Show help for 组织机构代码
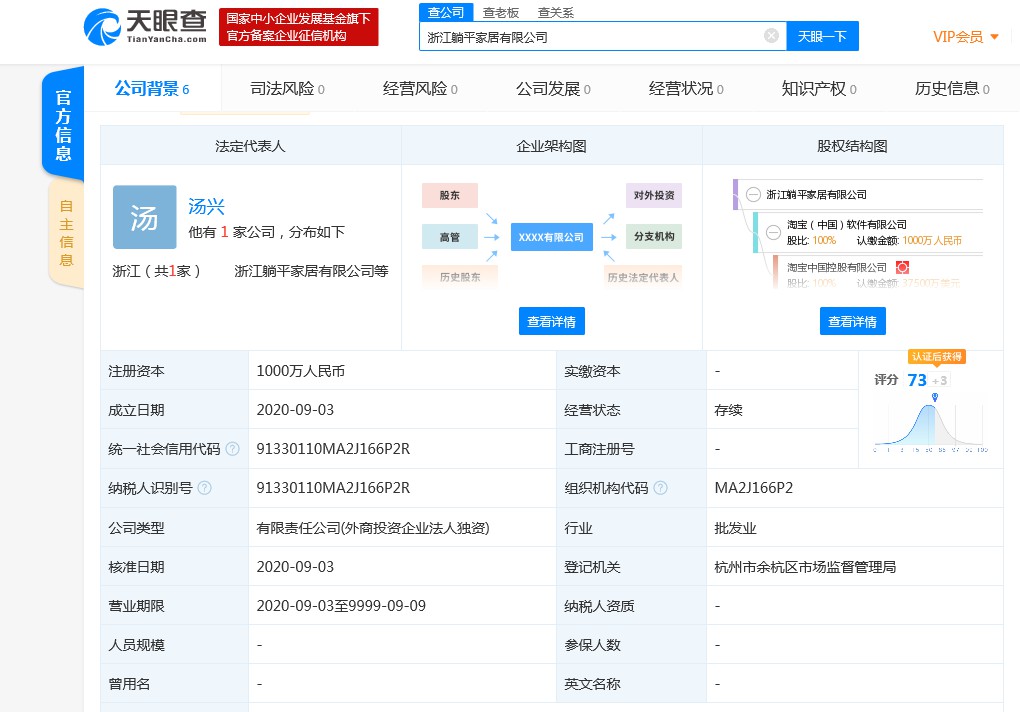Image resolution: width=1020 pixels, height=712 pixels. coord(660,488)
